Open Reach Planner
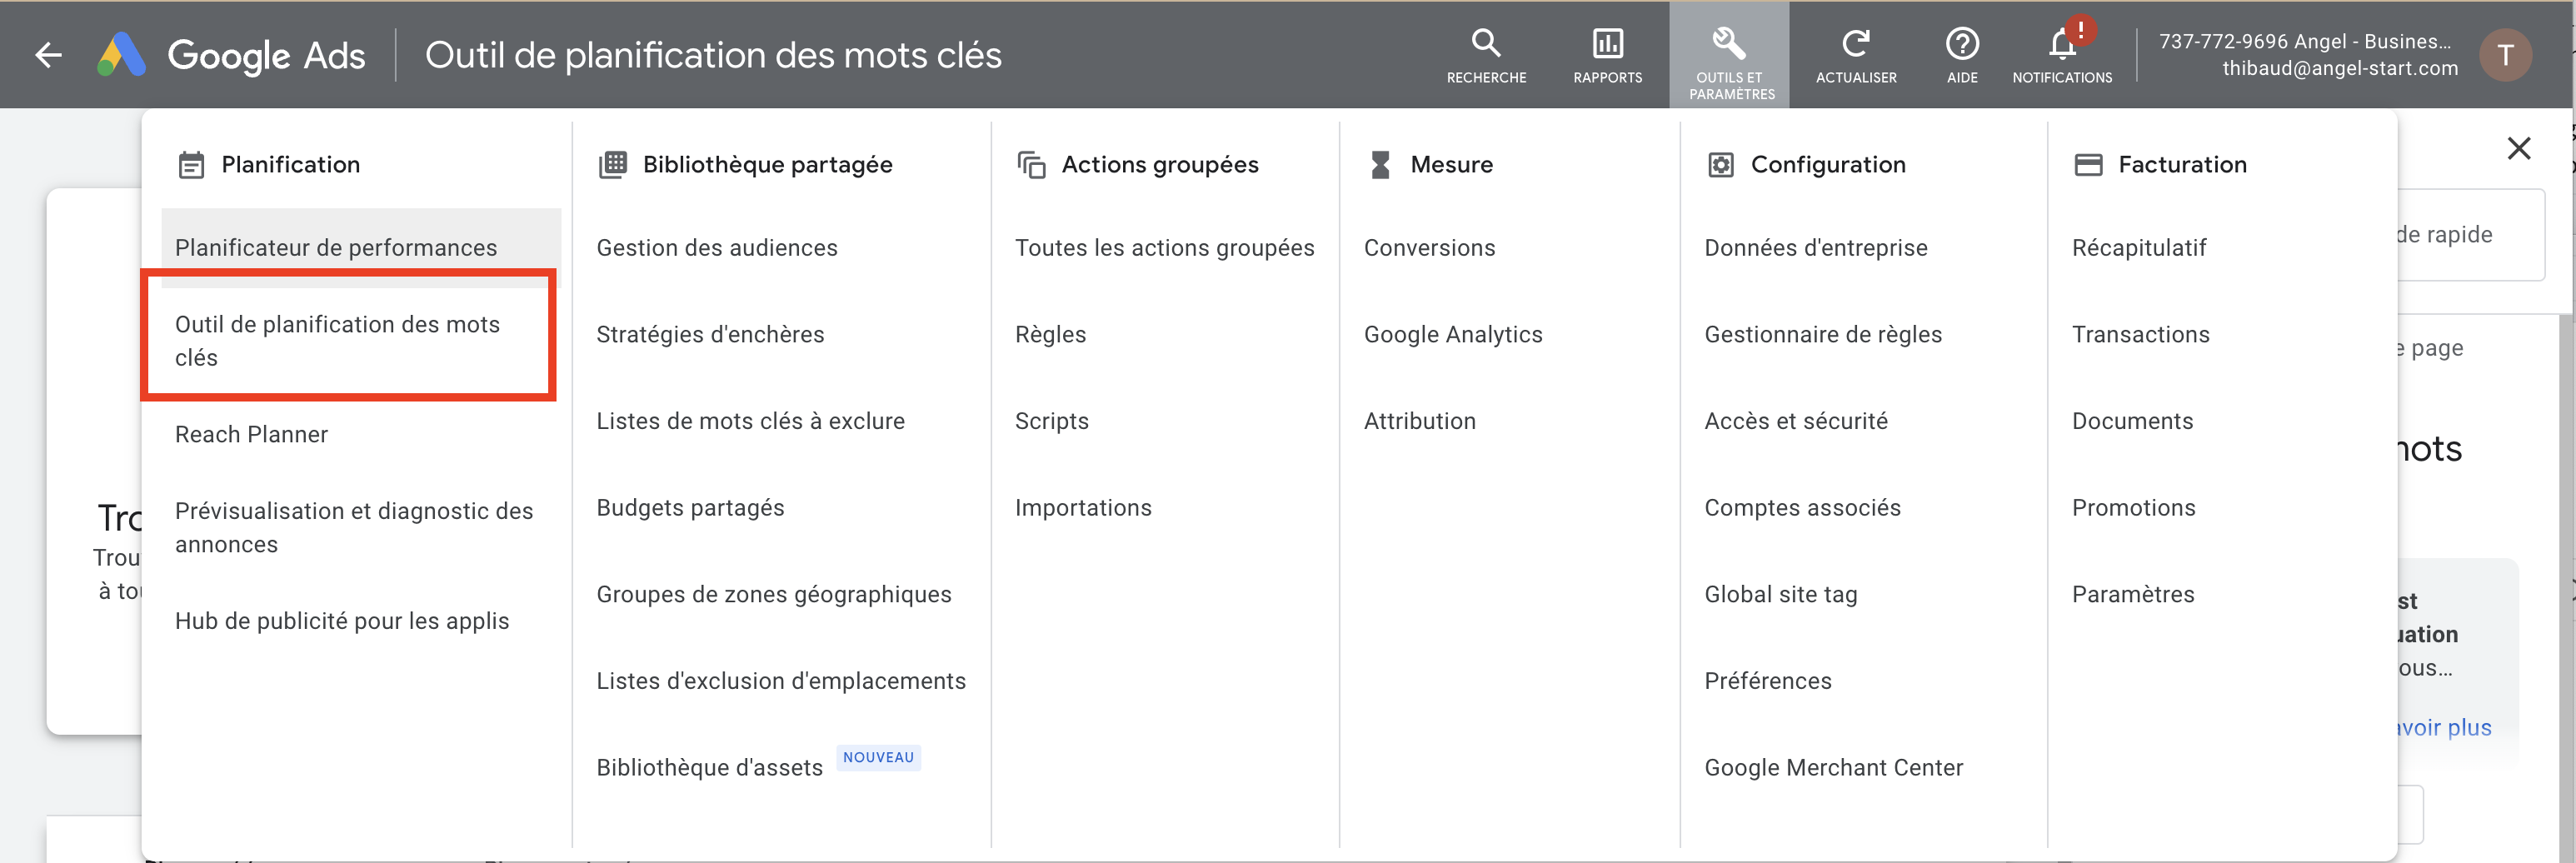The width and height of the screenshot is (2576, 863). [251, 433]
